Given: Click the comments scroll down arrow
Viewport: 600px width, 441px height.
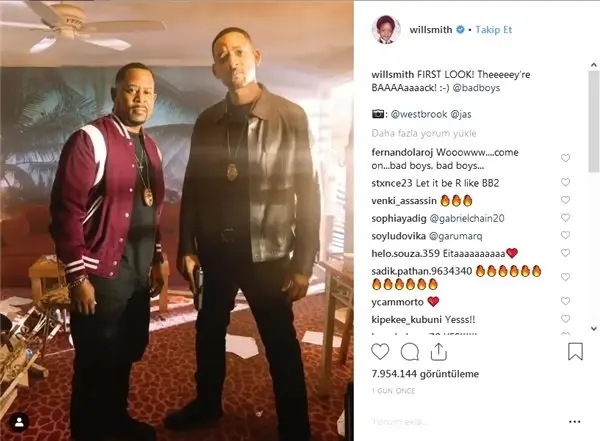Looking at the screenshot, I should point(593,328).
